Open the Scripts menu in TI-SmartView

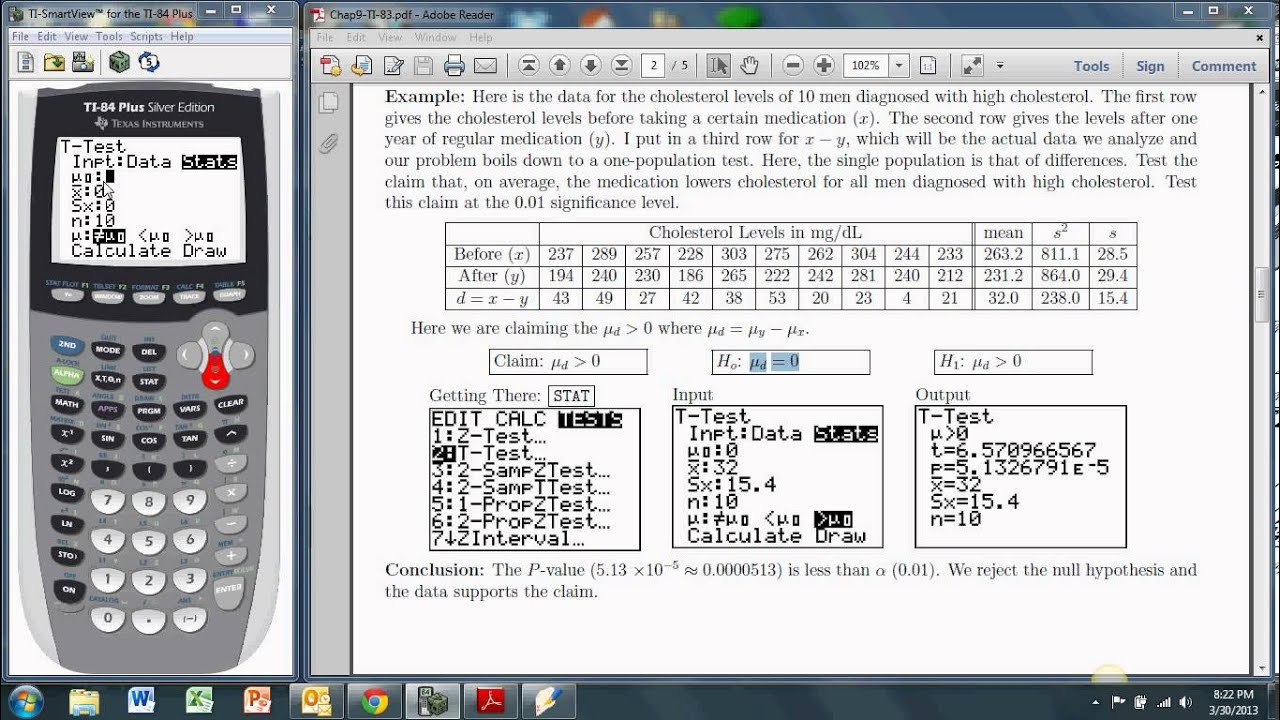click(146, 36)
